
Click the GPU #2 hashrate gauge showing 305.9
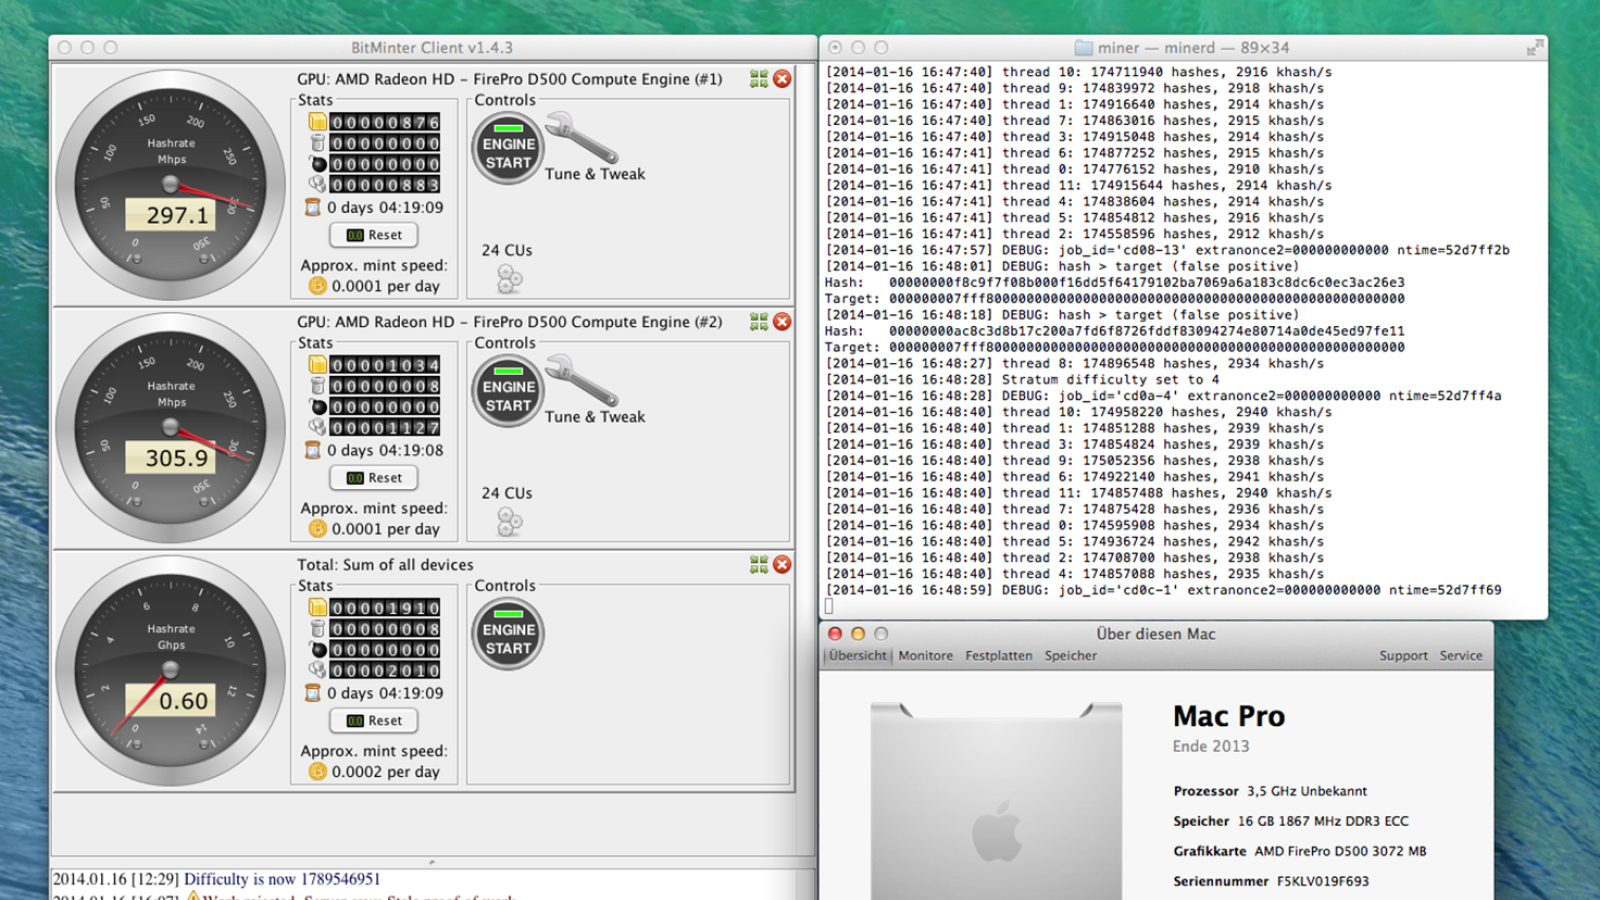(171, 428)
